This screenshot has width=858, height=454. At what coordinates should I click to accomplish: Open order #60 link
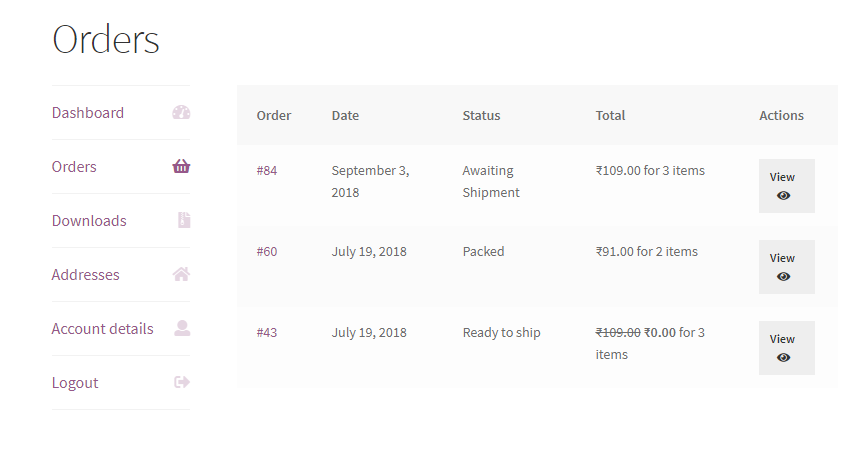[267, 252]
